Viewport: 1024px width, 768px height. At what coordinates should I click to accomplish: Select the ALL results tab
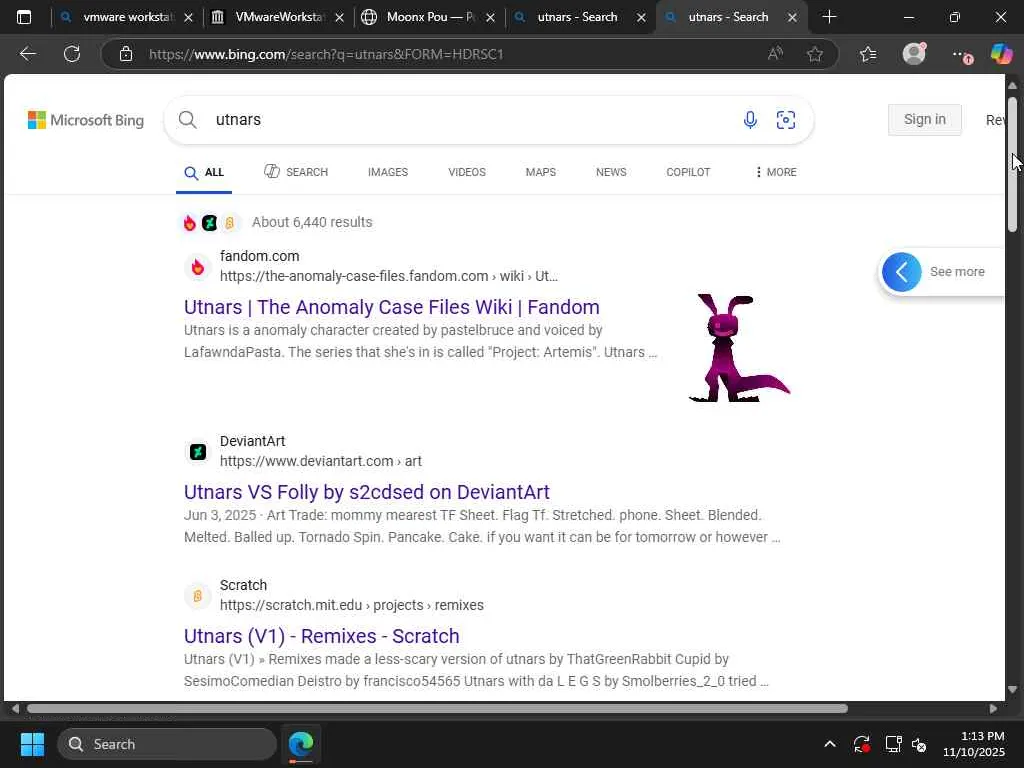tap(204, 172)
